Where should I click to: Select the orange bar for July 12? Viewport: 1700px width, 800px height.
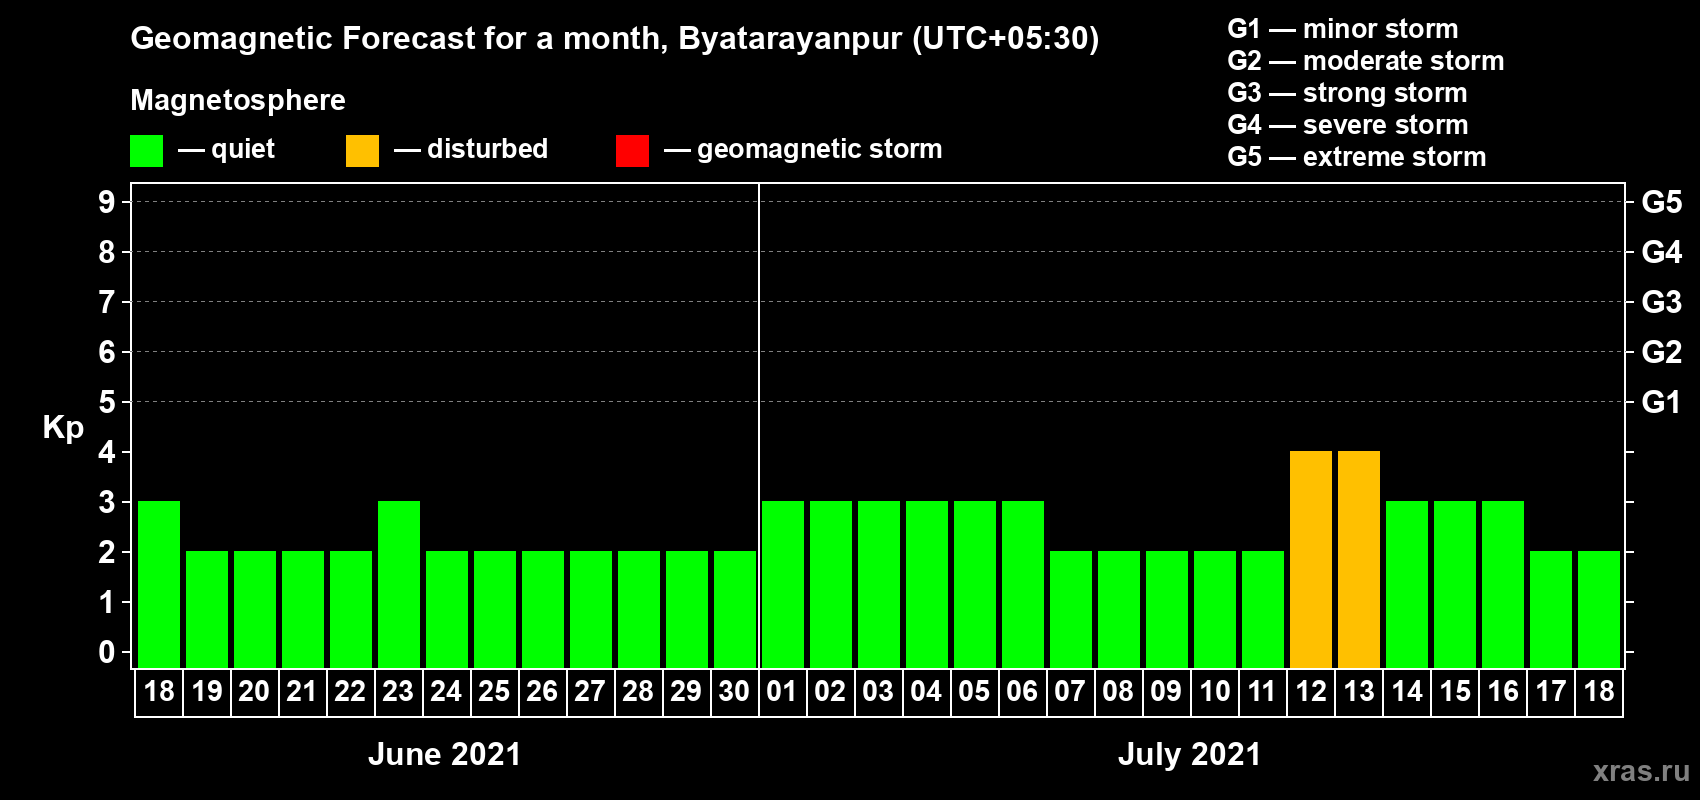[1311, 560]
